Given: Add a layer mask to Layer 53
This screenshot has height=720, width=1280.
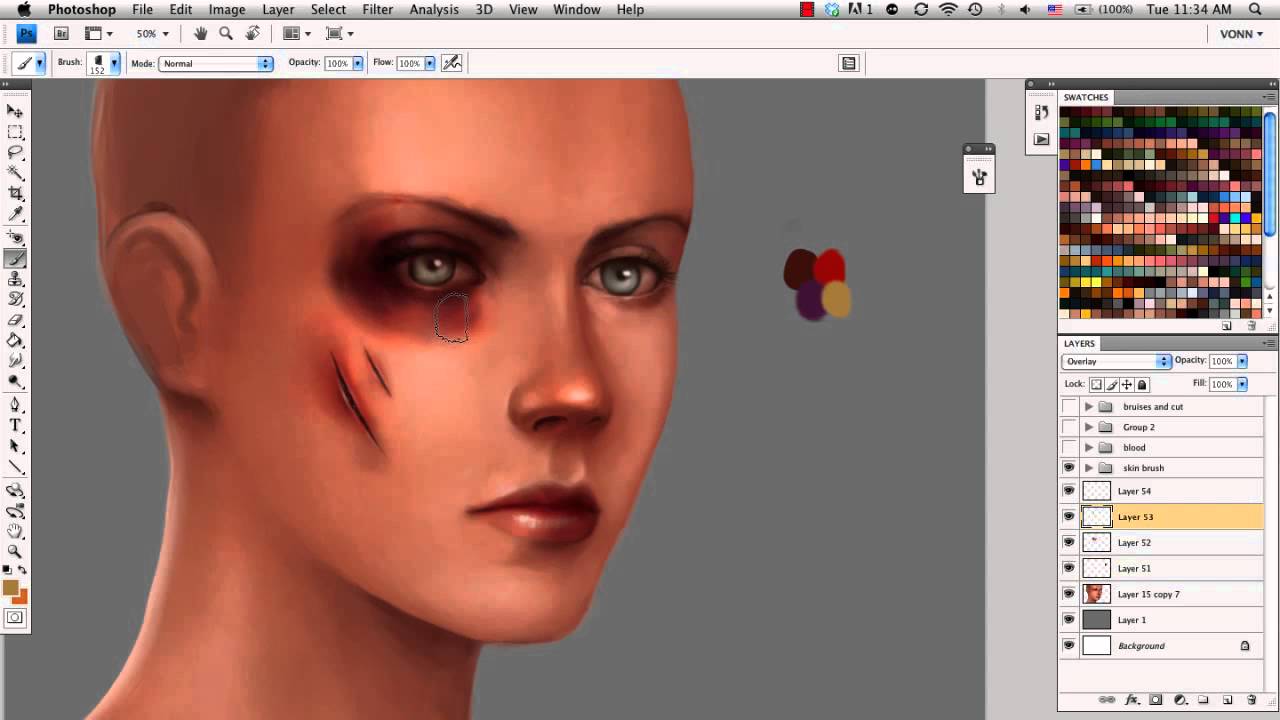Looking at the screenshot, I should [1155, 699].
